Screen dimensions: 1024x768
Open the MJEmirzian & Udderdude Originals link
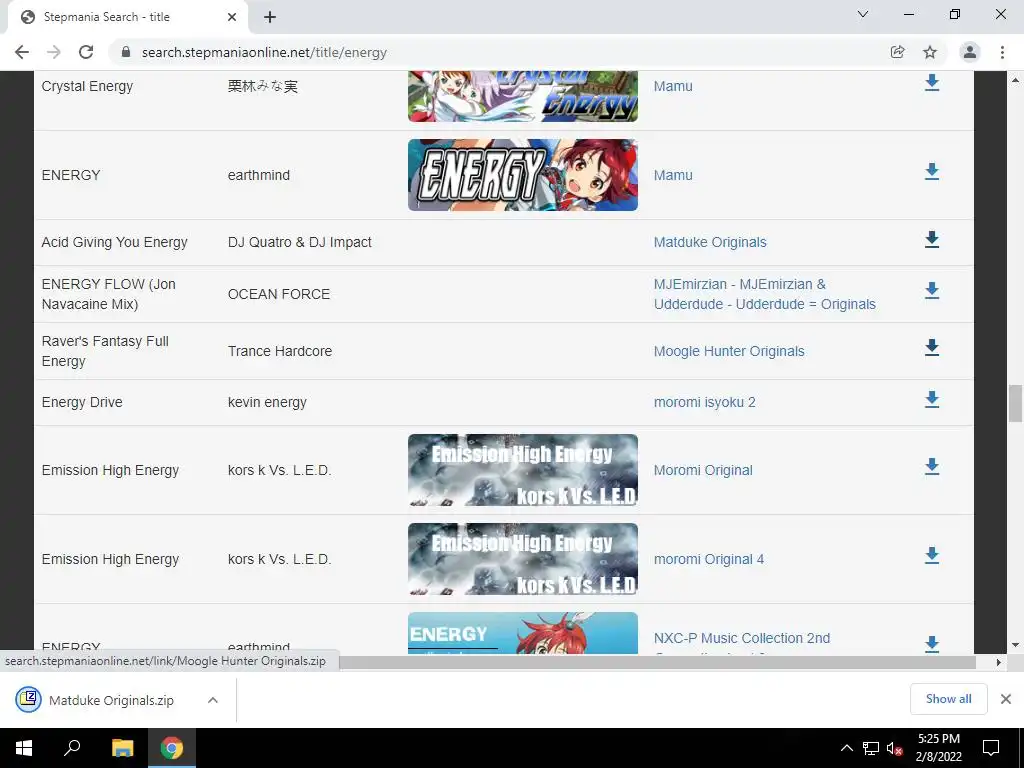coord(765,295)
